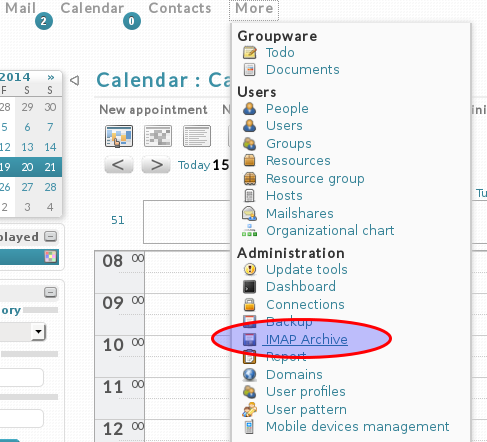The image size is (487, 442).
Task: Switch to the month grid view icon
Action: 158,136
